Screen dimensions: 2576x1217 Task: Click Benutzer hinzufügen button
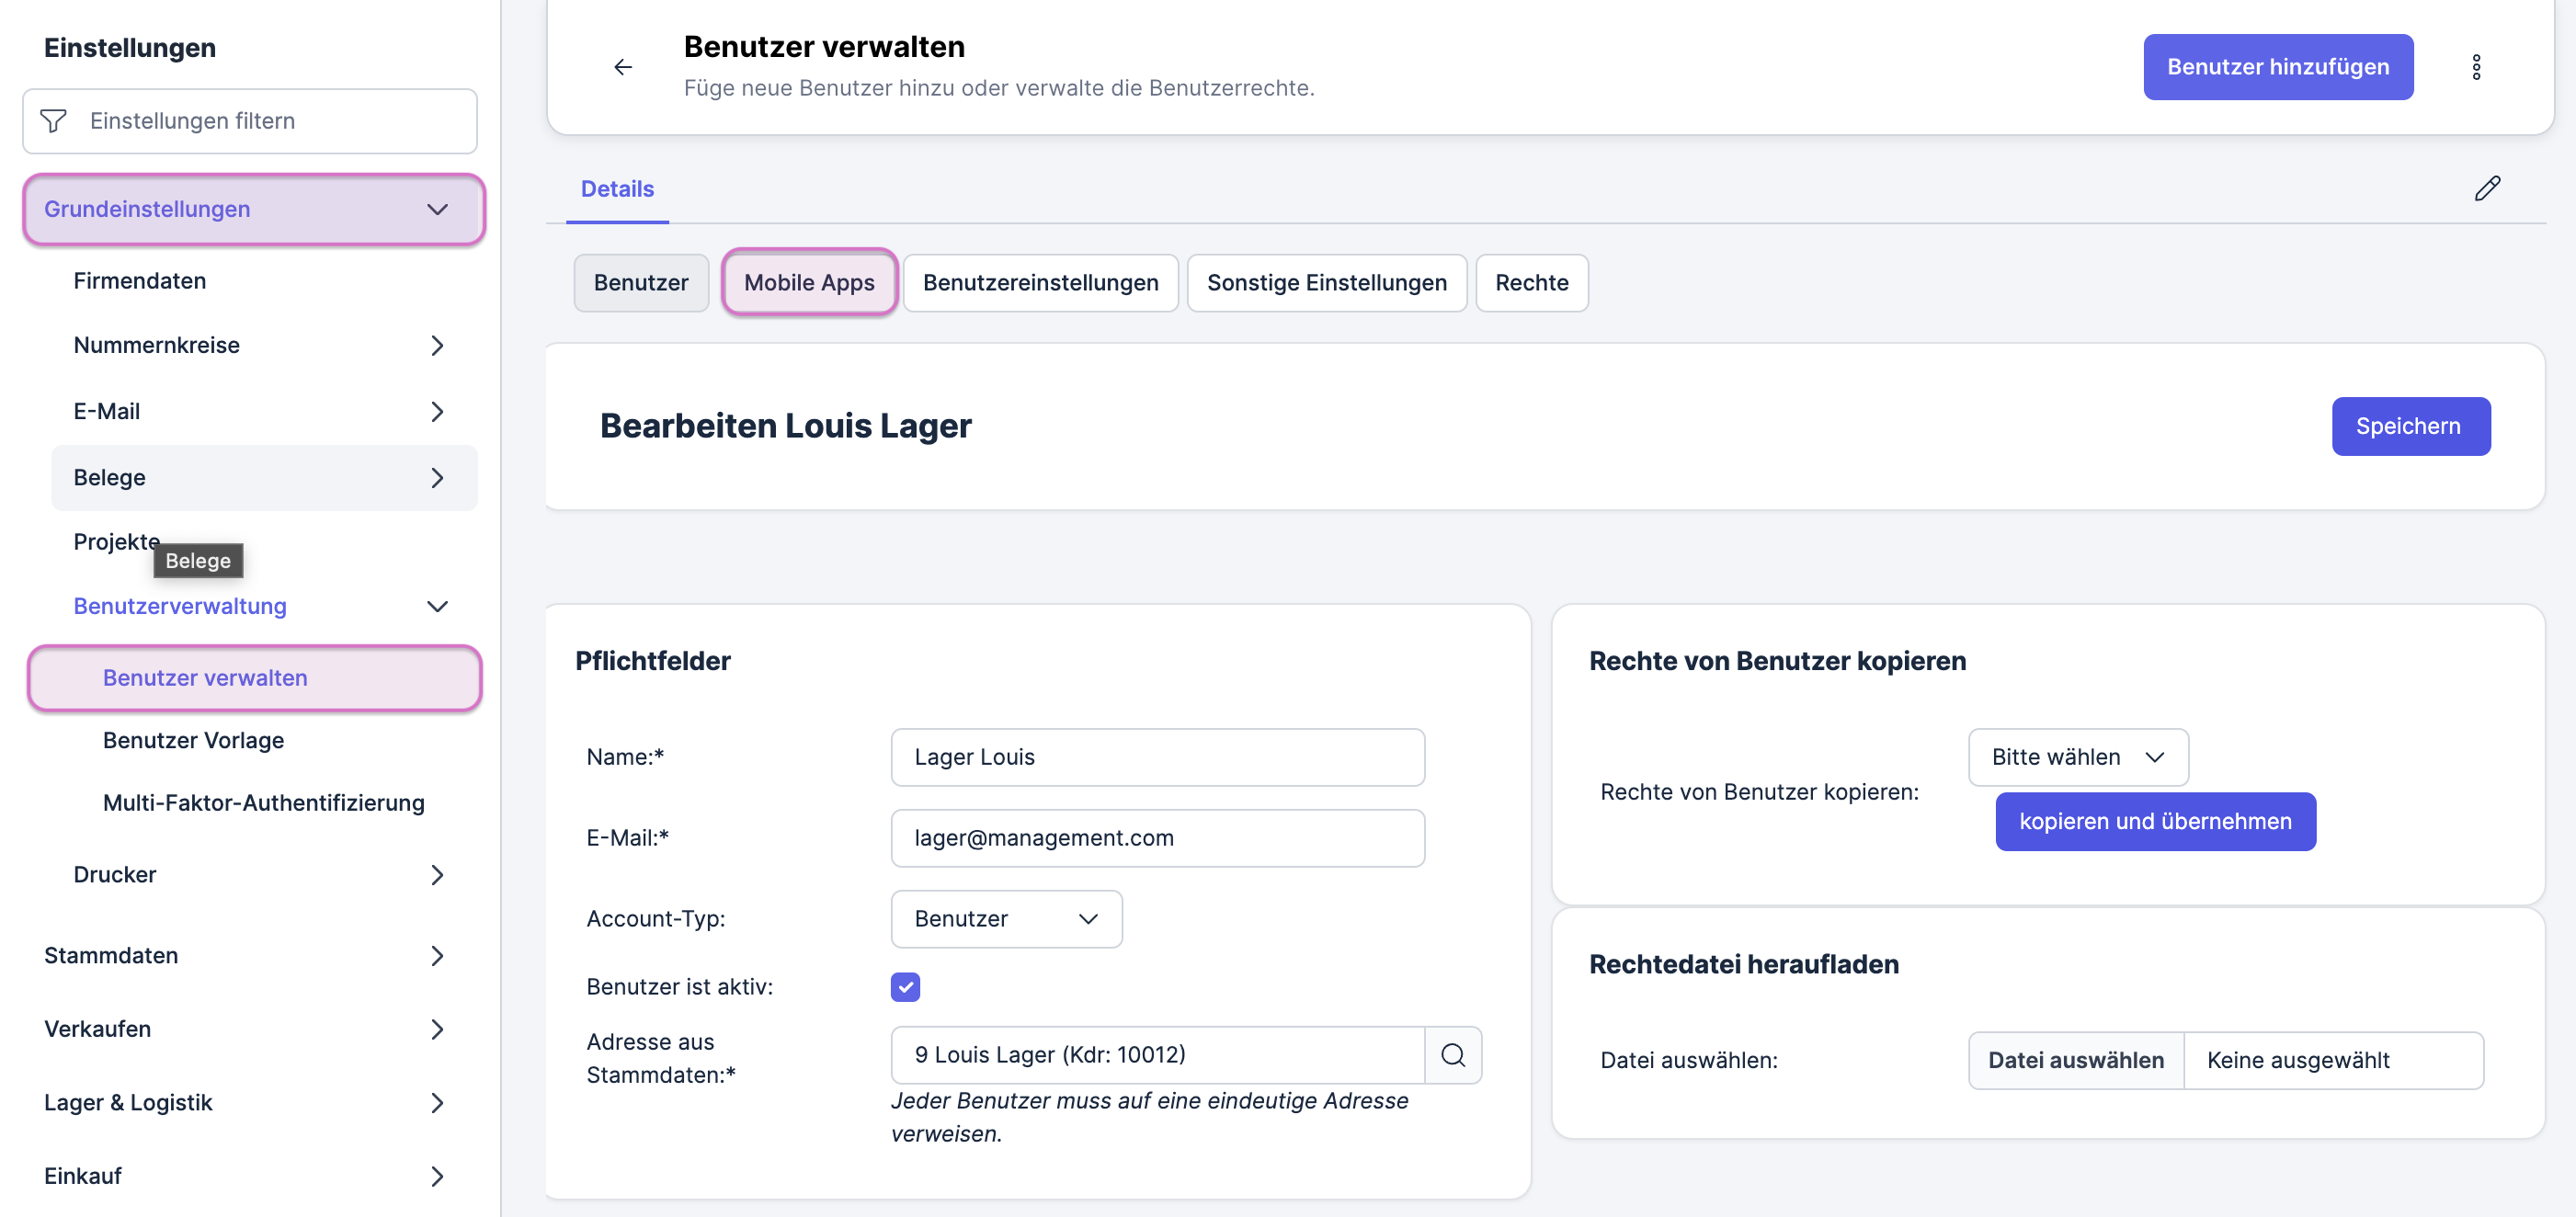[2277, 67]
